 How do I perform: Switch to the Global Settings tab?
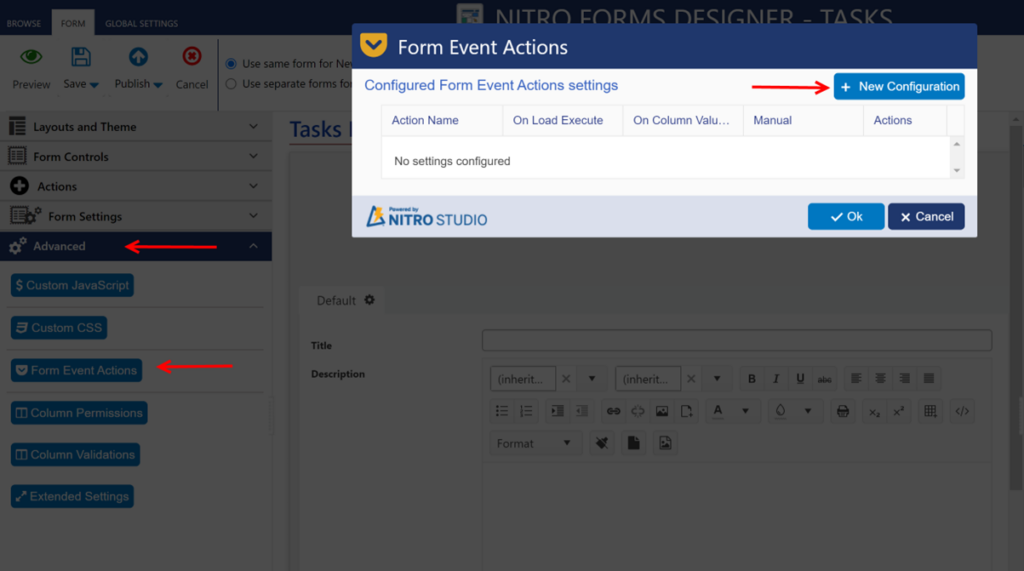coord(141,23)
